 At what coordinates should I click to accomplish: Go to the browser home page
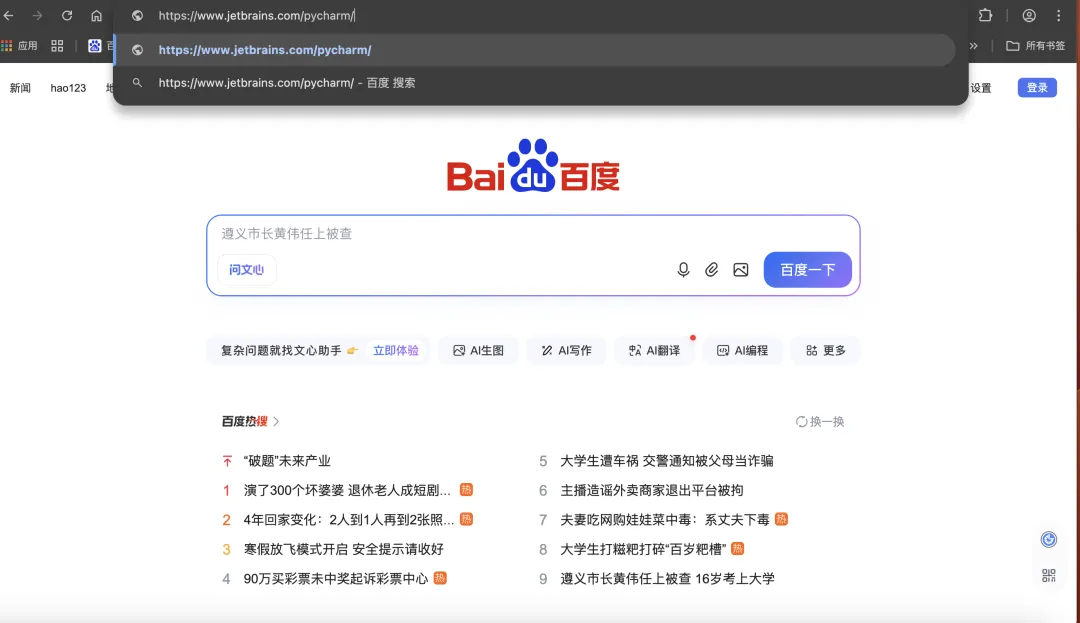coord(96,15)
